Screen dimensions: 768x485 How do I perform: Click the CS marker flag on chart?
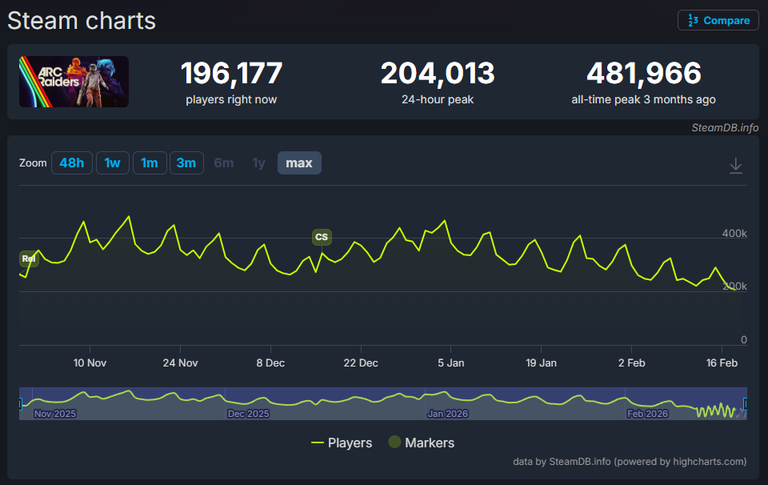321,237
